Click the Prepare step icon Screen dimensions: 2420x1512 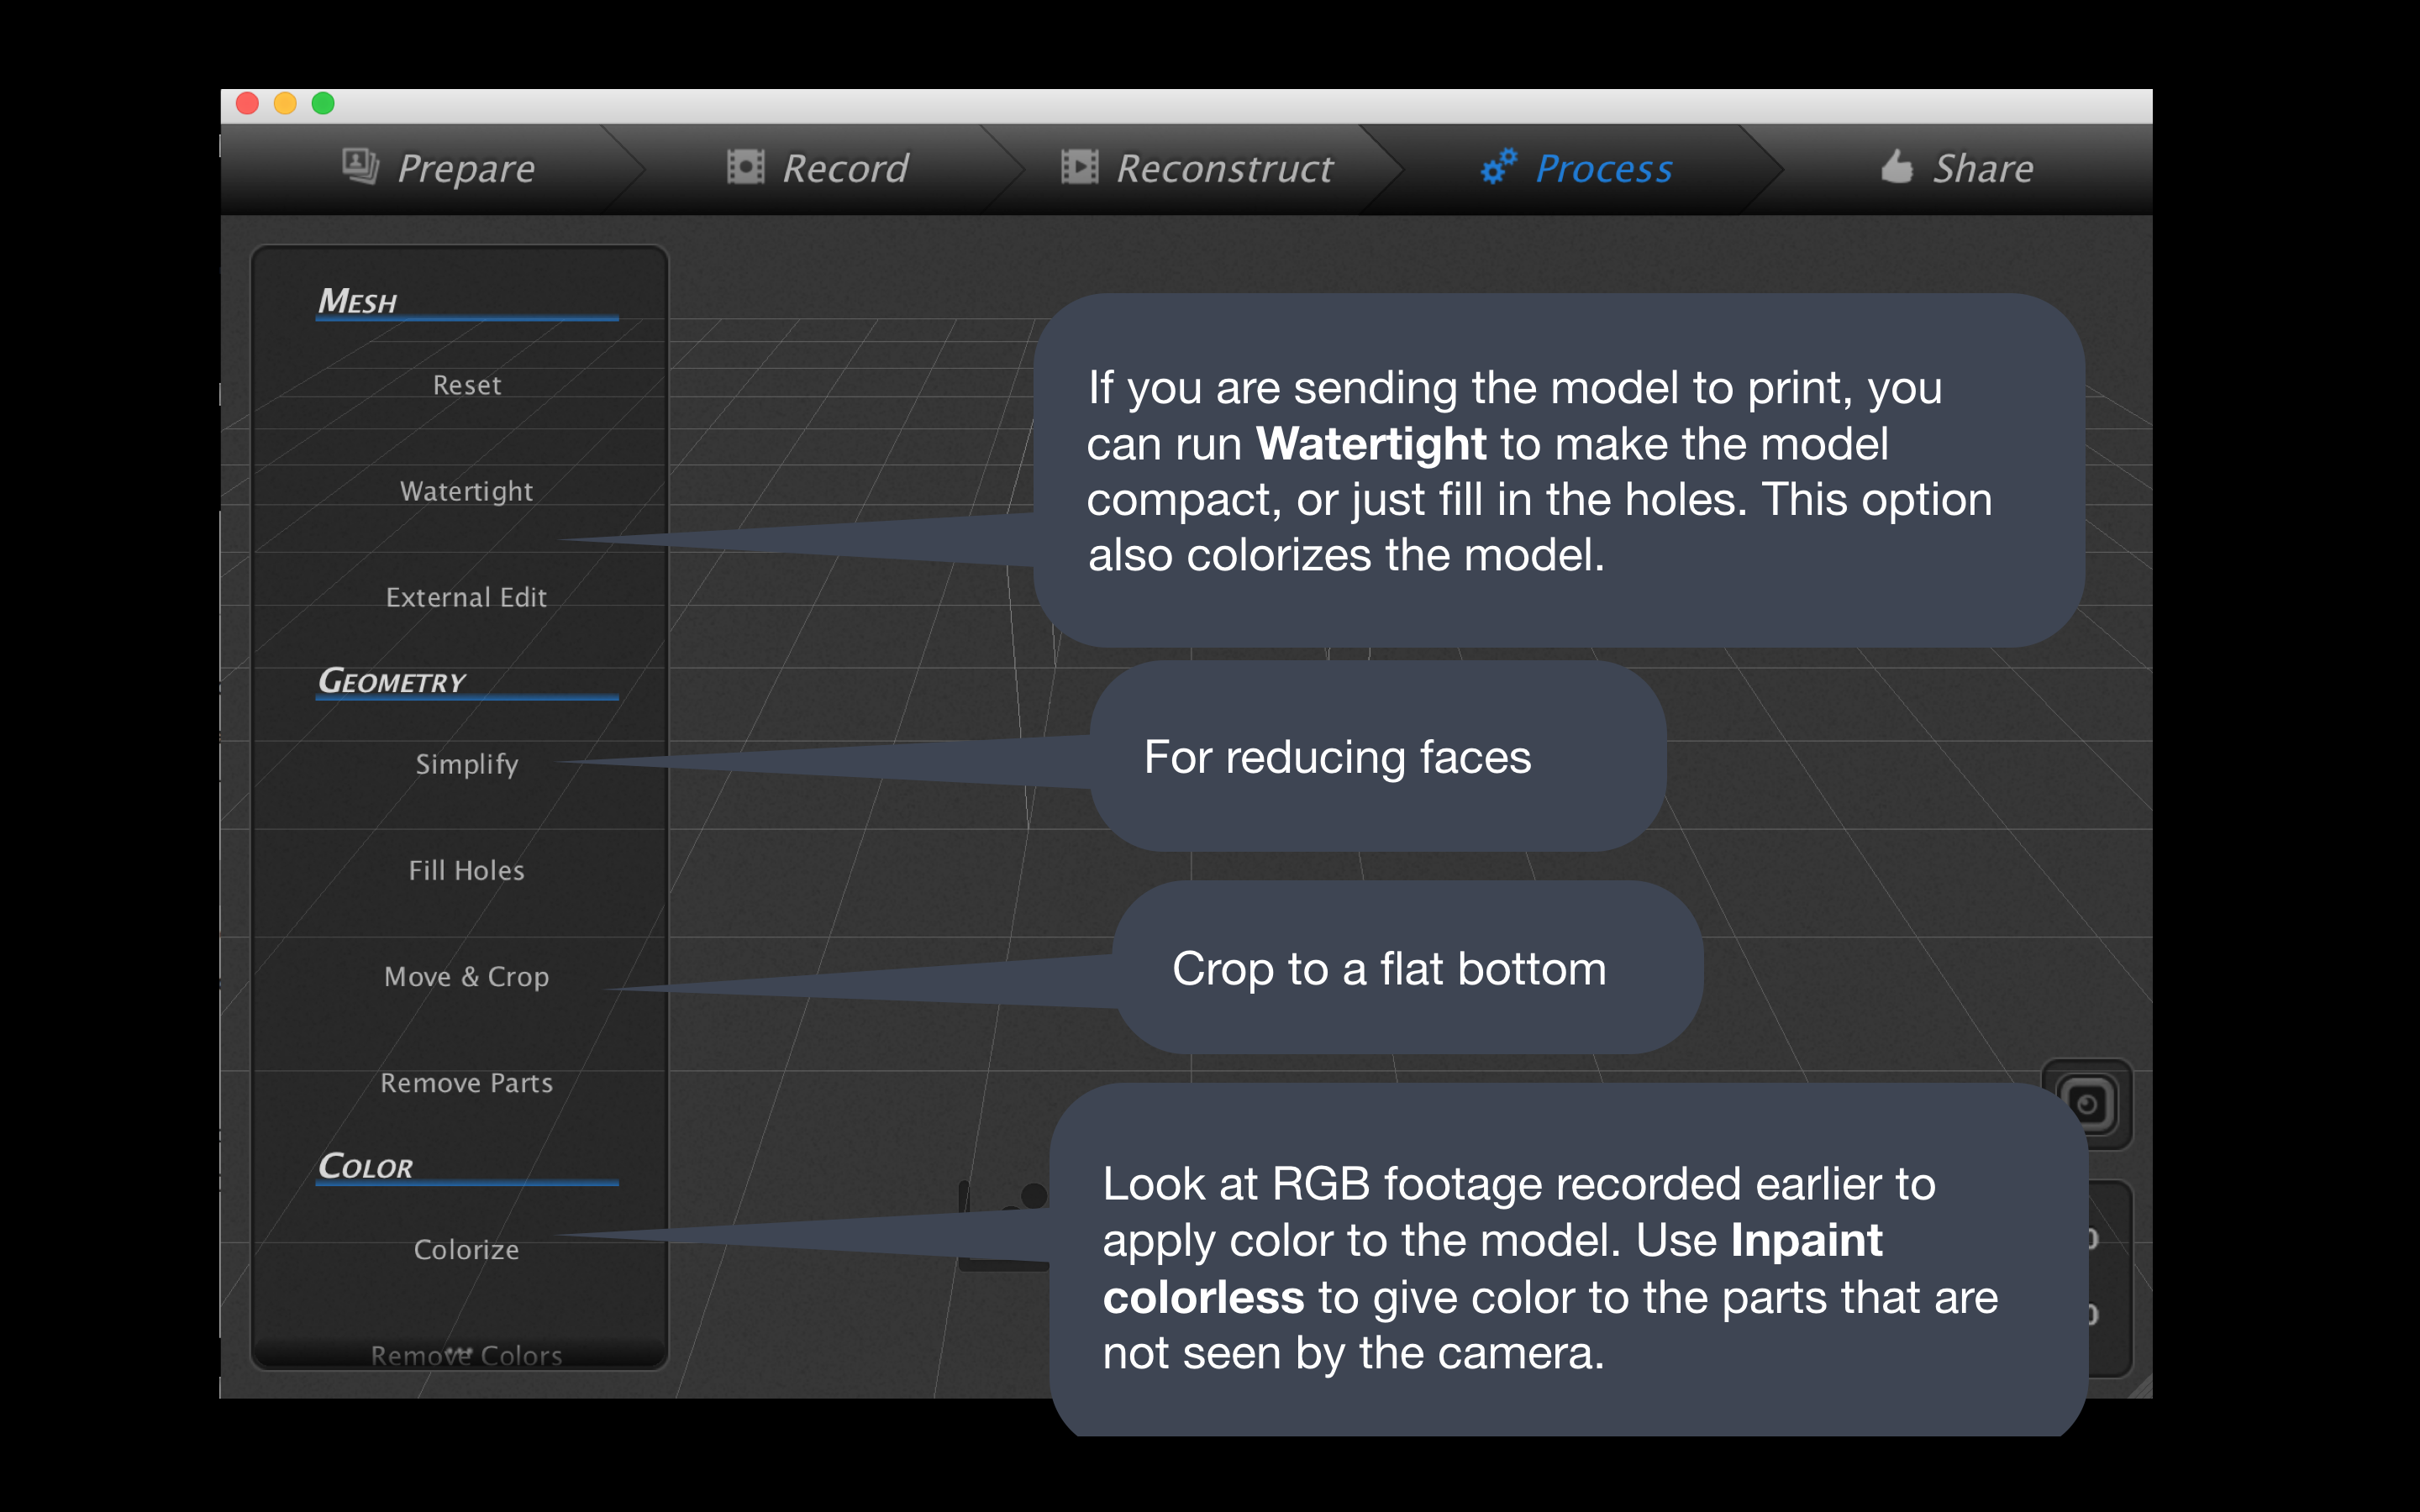[x=360, y=166]
